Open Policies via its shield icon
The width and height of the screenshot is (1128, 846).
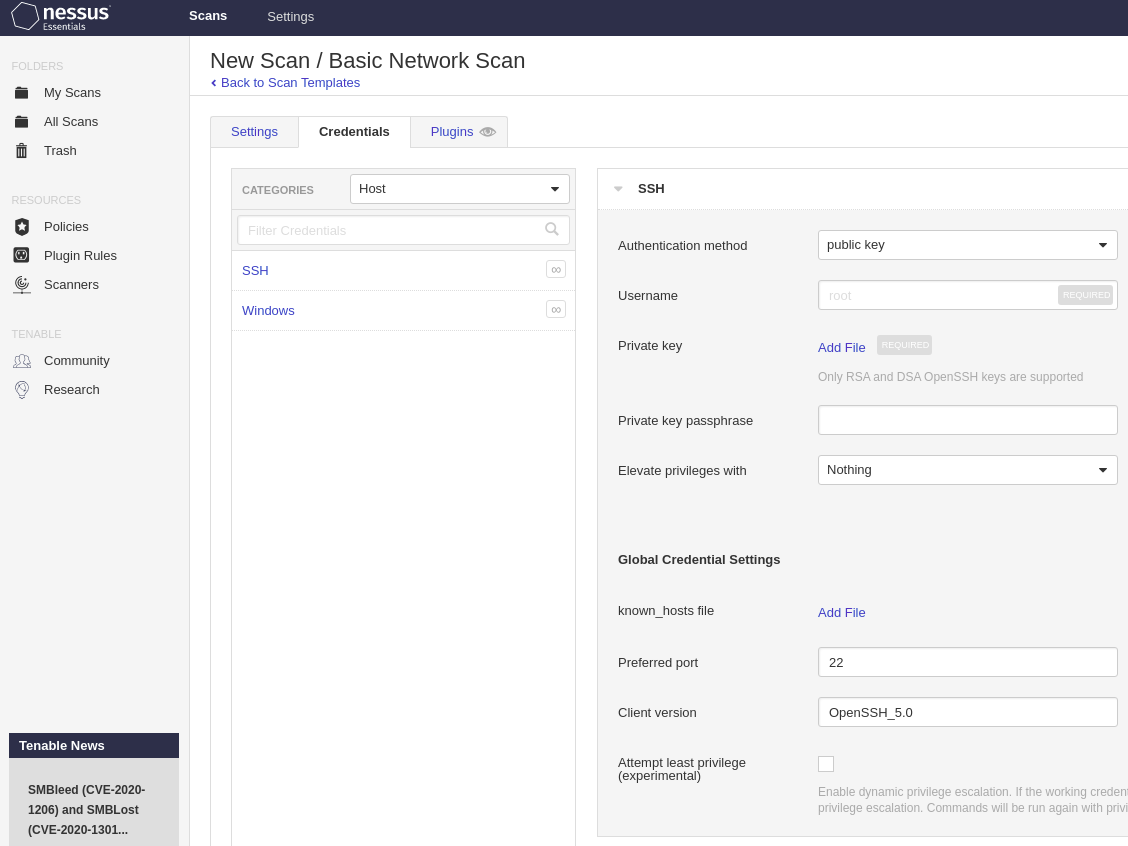point(21,227)
